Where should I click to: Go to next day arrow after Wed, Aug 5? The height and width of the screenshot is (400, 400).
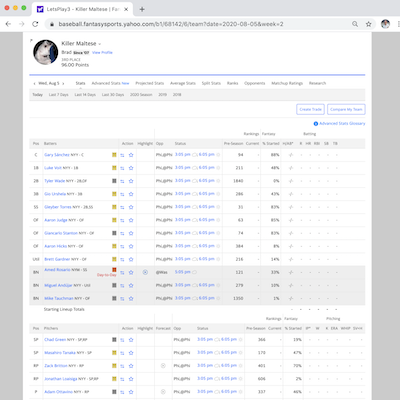pyautogui.click(x=63, y=83)
